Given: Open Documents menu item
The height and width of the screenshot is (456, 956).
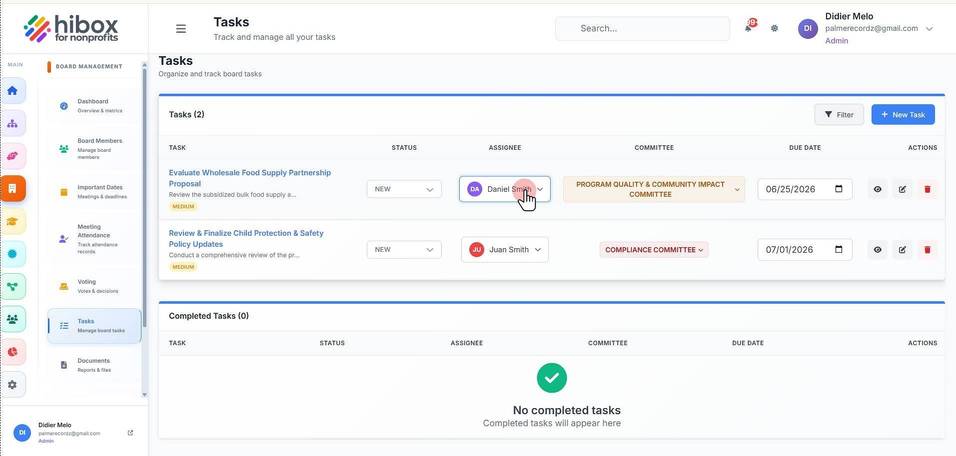Looking at the screenshot, I should click(95, 365).
